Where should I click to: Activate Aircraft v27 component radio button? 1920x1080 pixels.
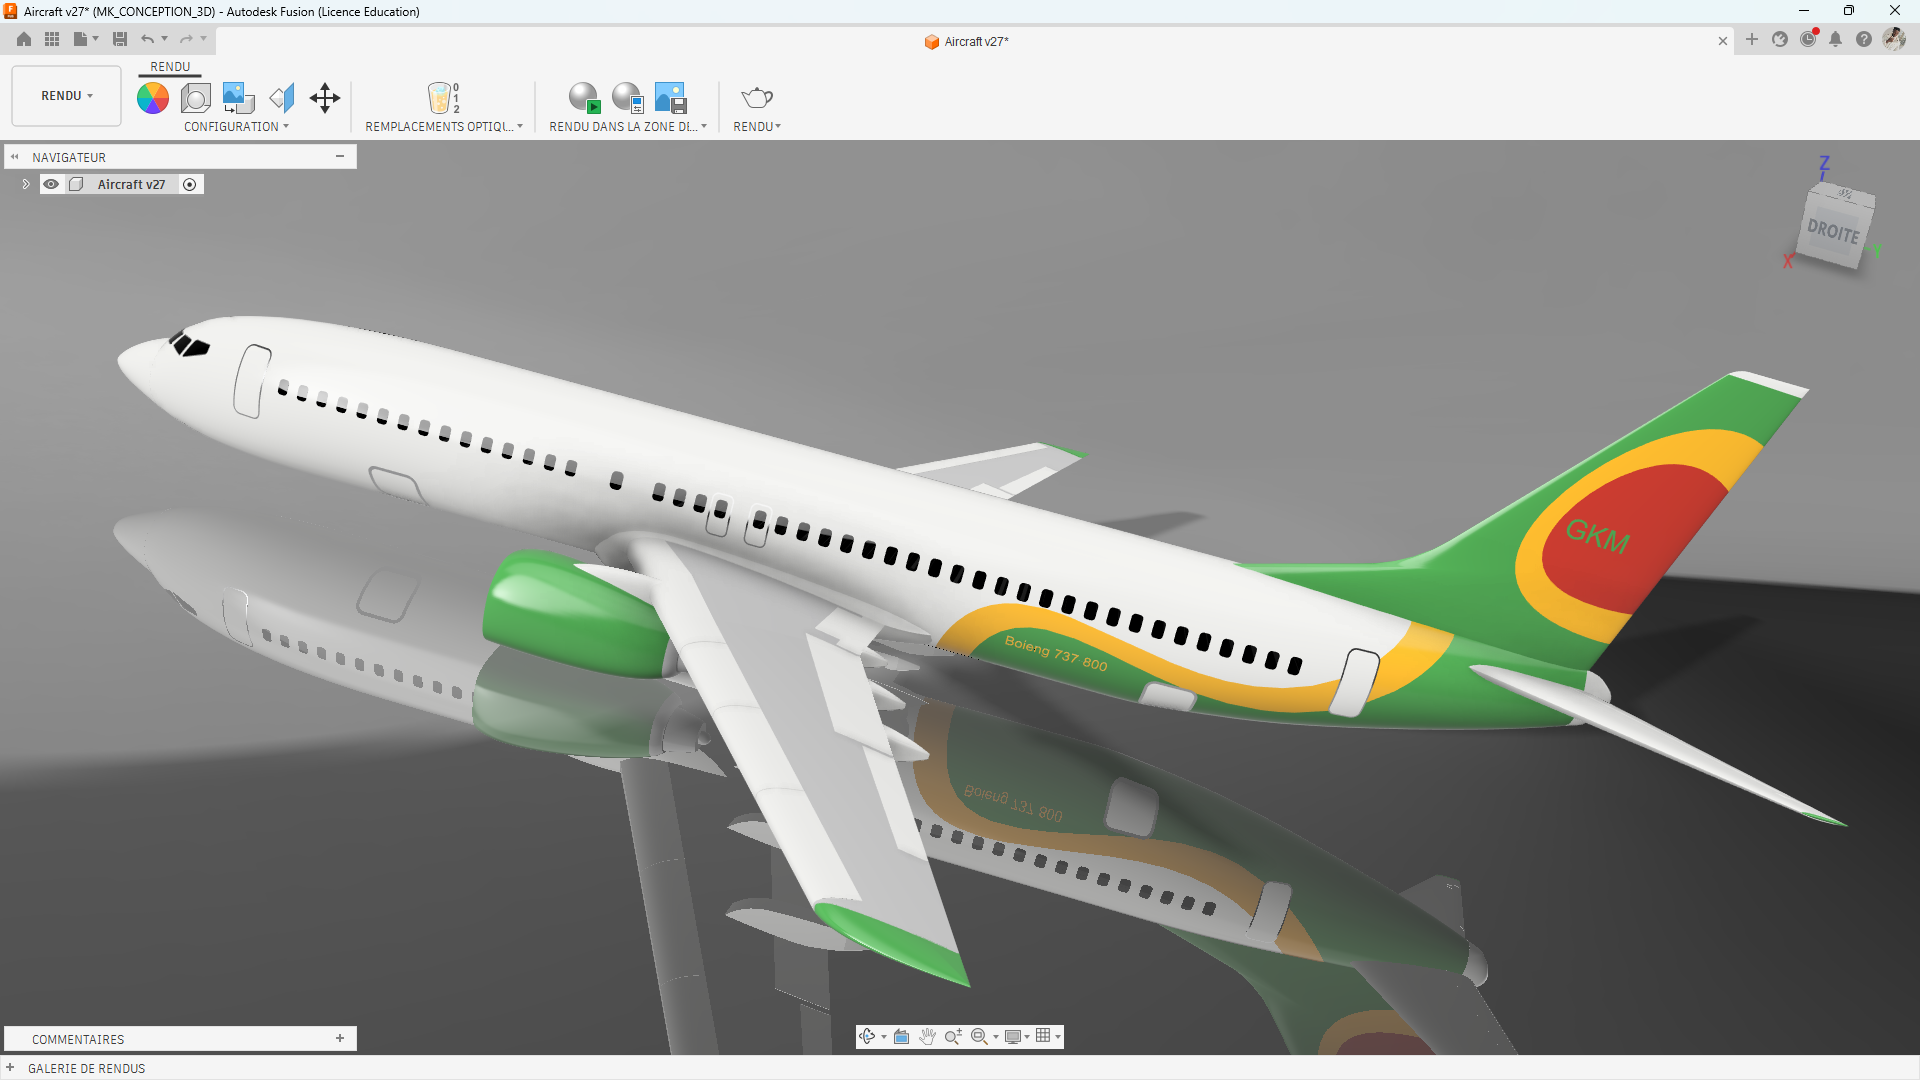coord(190,184)
